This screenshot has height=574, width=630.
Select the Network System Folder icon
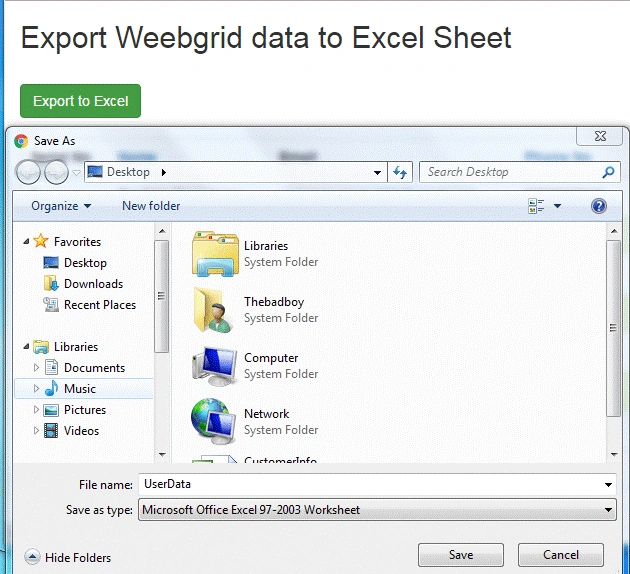(213, 421)
